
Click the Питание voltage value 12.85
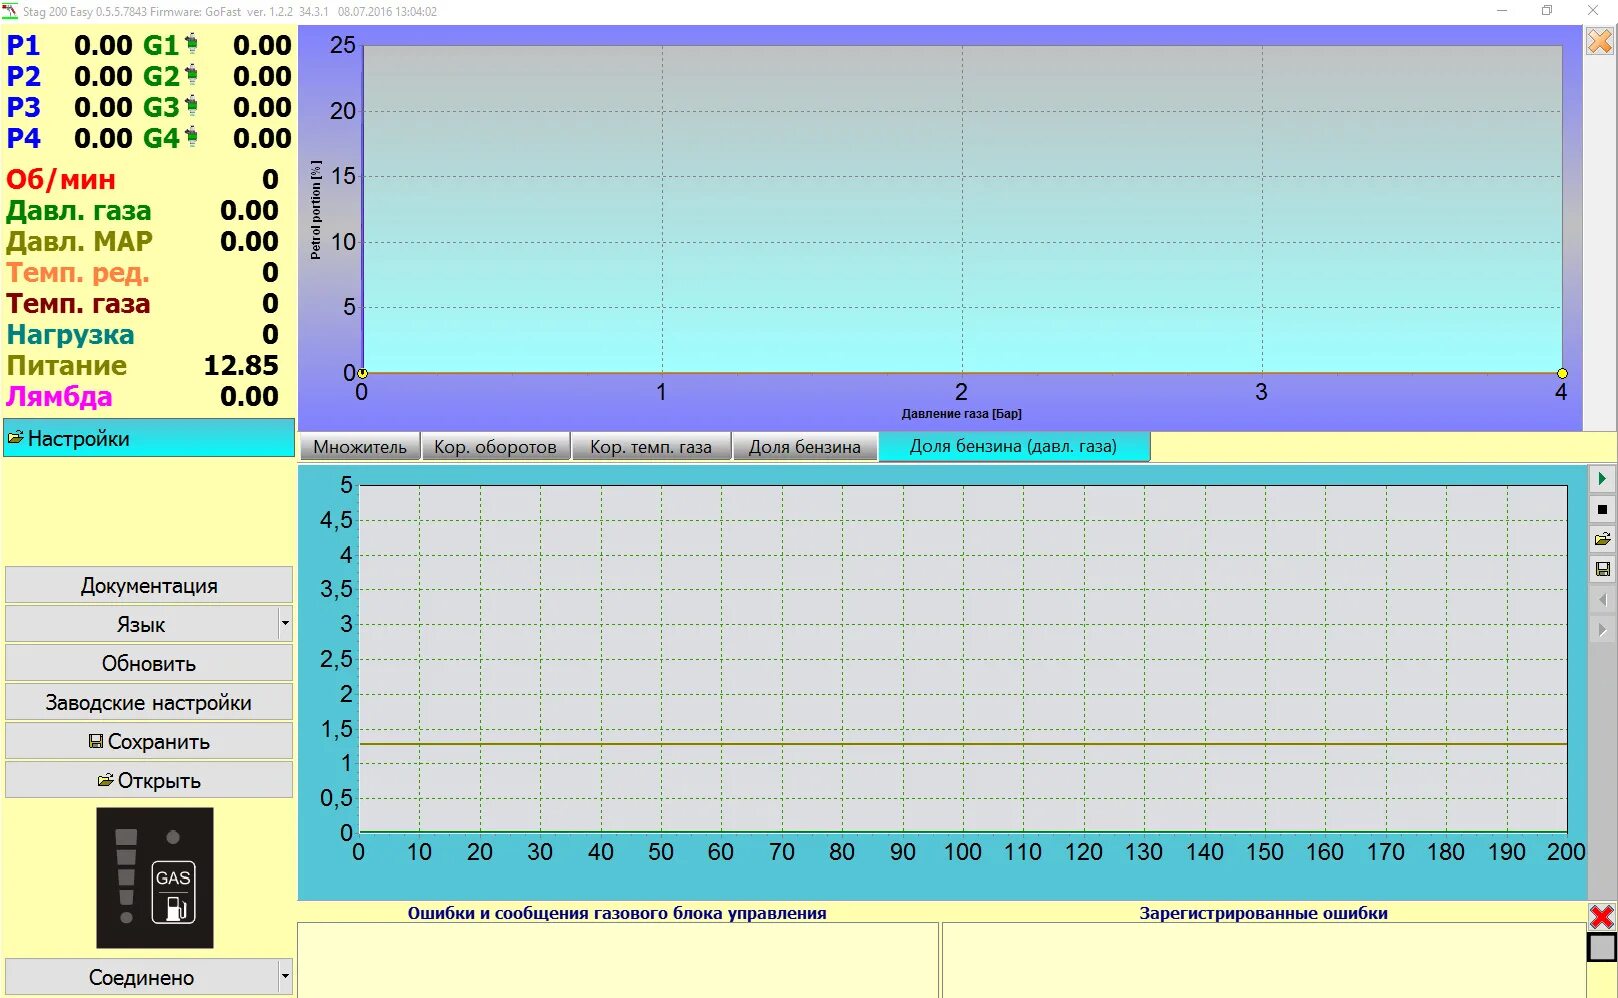(x=241, y=365)
